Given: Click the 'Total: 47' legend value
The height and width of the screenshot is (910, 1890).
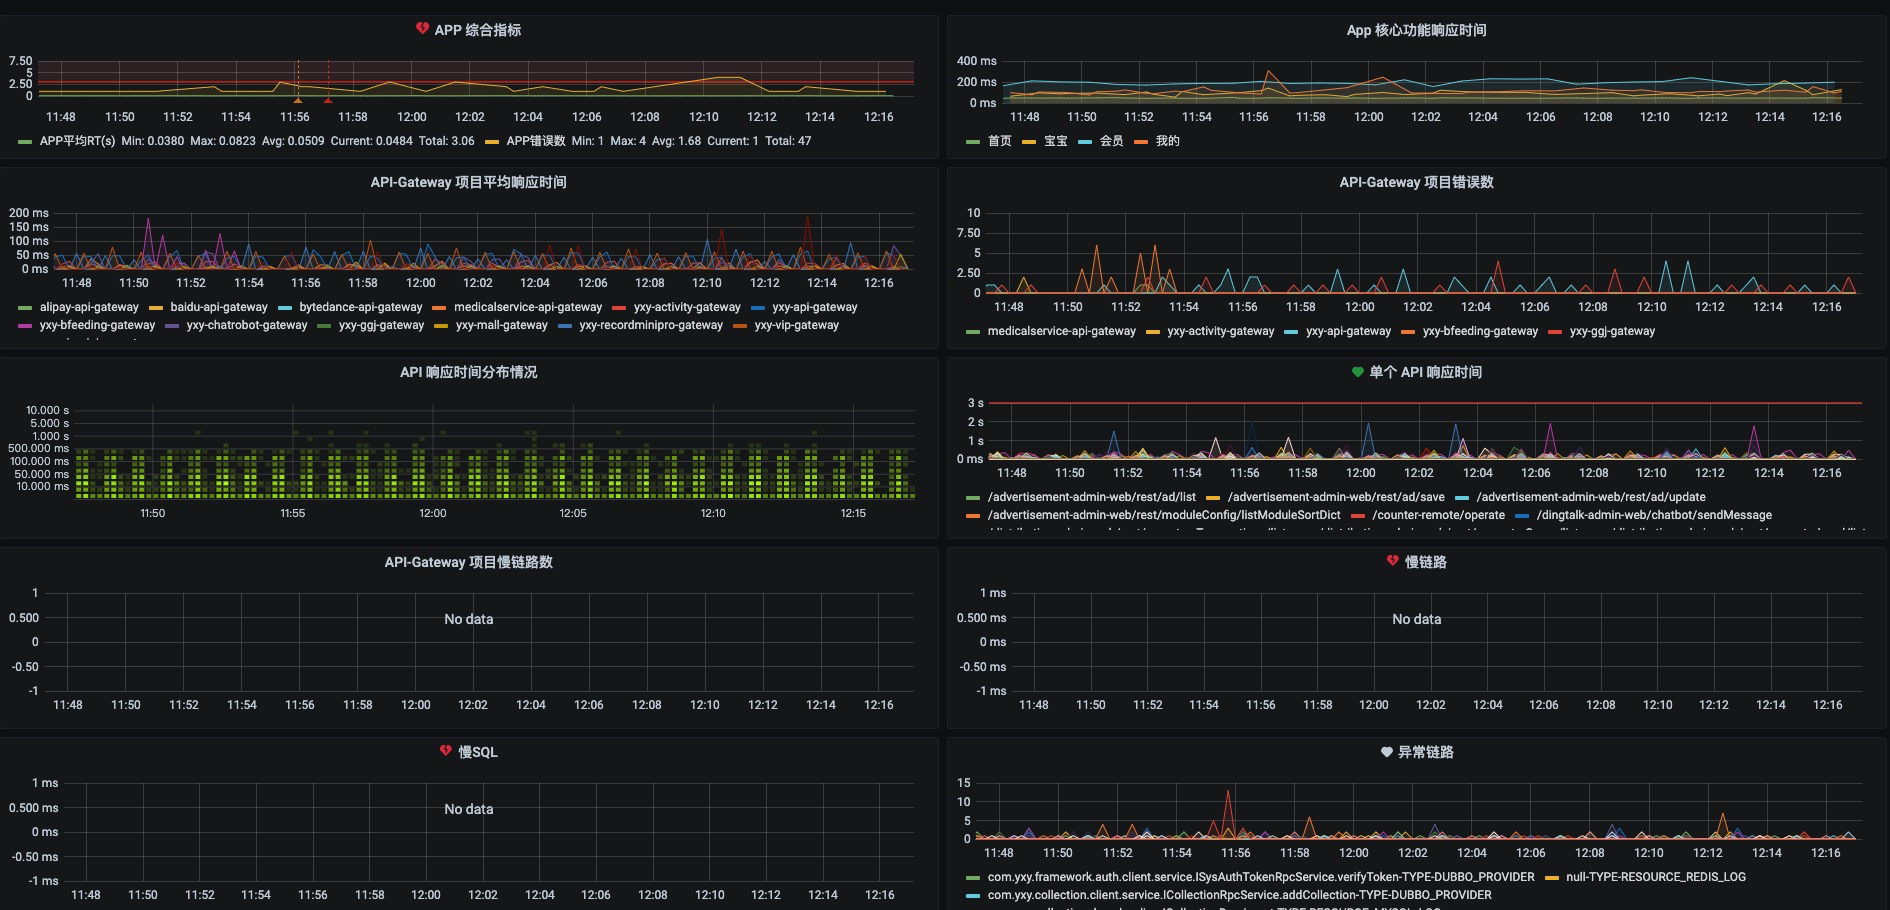Looking at the screenshot, I should pyautogui.click(x=788, y=141).
